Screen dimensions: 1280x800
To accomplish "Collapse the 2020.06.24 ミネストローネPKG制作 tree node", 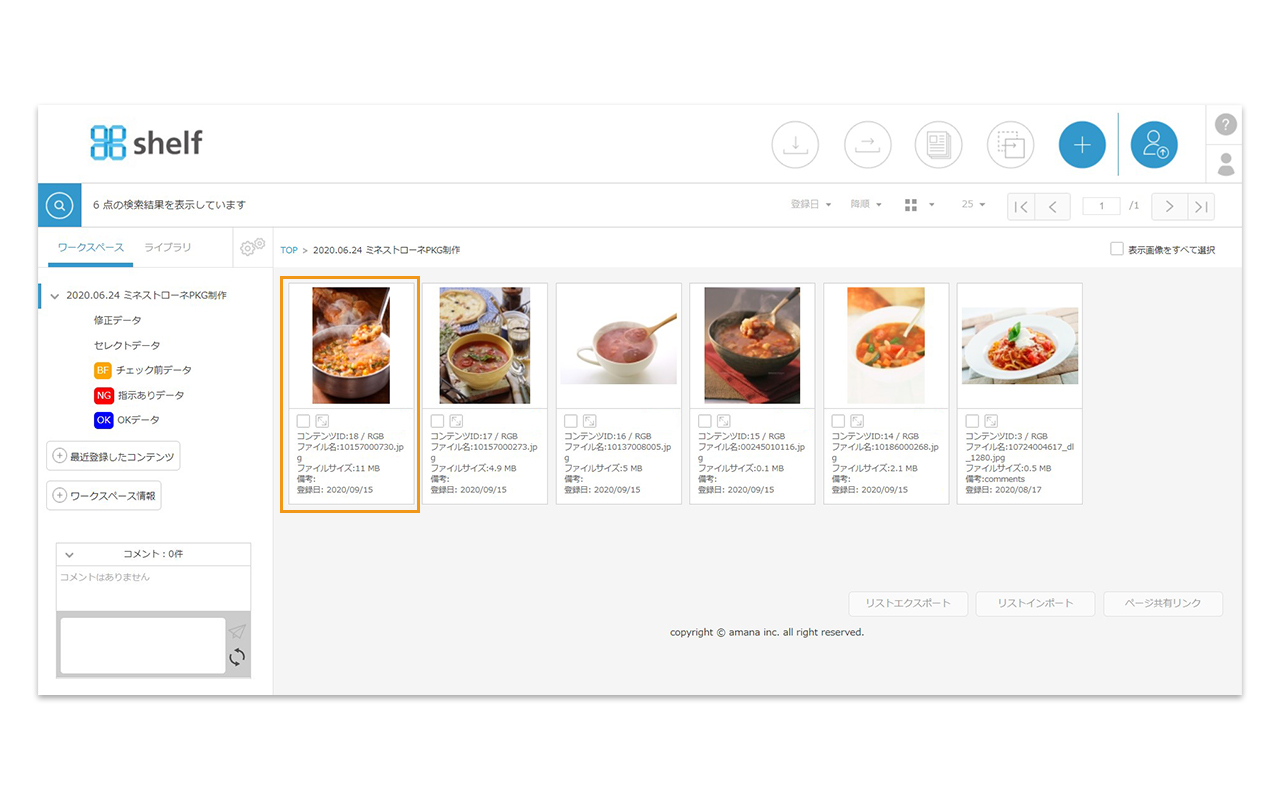I will coord(55,296).
